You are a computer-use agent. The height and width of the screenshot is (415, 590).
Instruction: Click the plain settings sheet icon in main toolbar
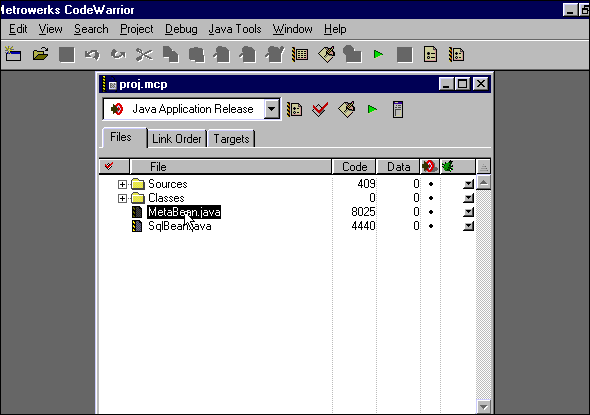(430, 55)
